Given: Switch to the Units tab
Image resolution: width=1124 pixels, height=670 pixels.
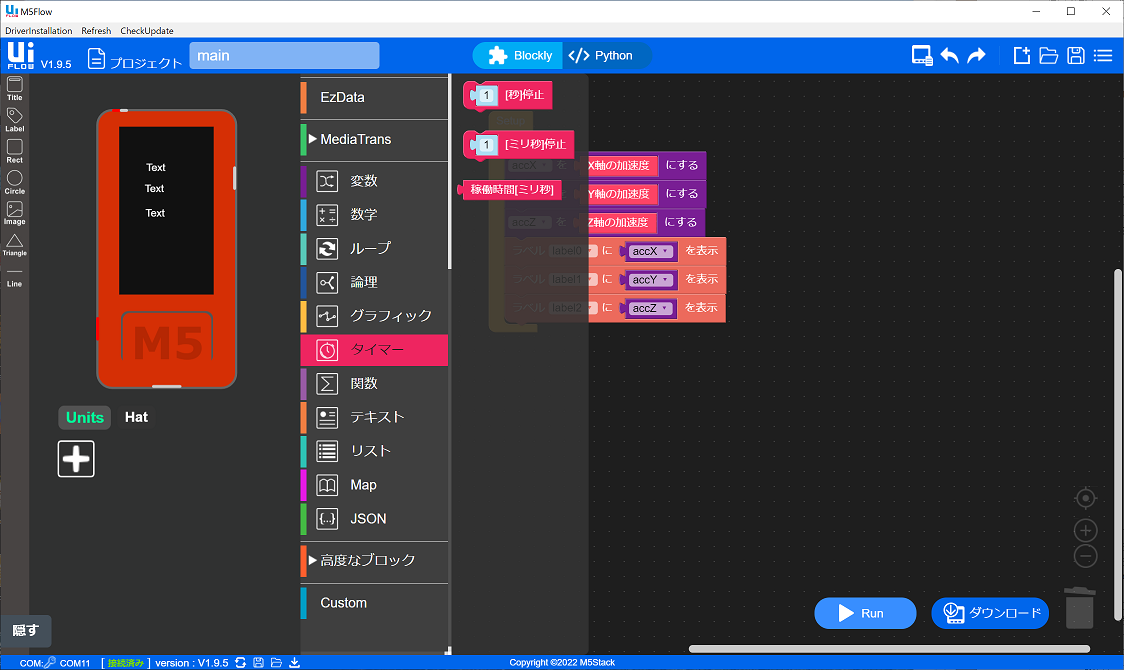Looking at the screenshot, I should [85, 418].
